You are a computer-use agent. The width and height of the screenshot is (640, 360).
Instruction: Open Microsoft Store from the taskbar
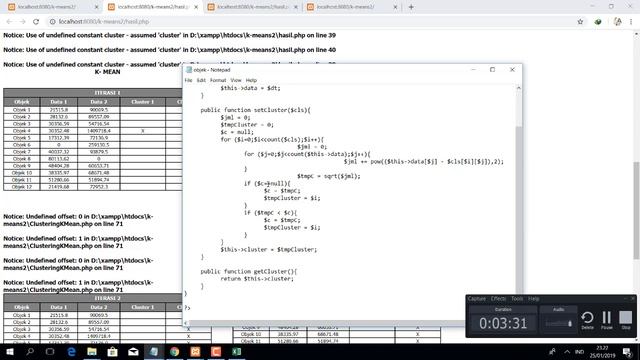(113, 351)
